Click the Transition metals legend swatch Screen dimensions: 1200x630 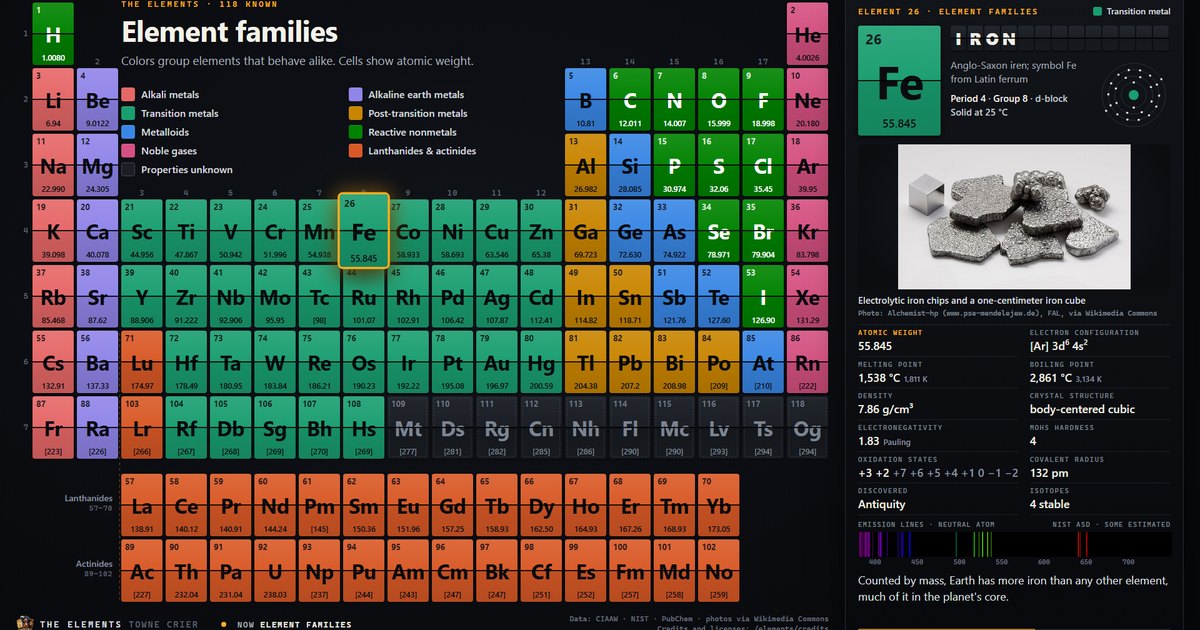pyautogui.click(x=128, y=114)
